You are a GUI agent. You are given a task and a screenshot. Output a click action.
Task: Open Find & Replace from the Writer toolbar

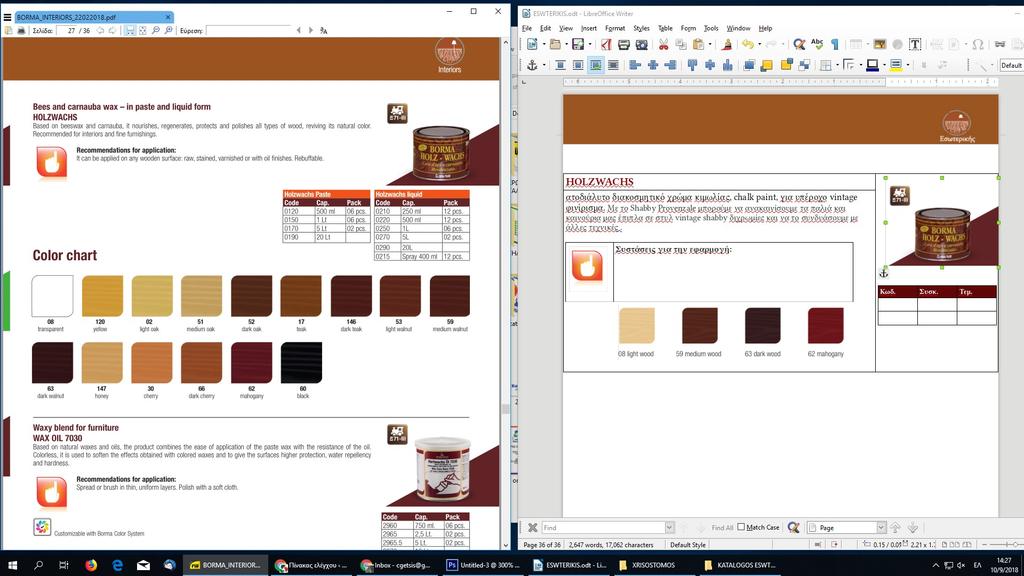pyautogui.click(x=799, y=44)
